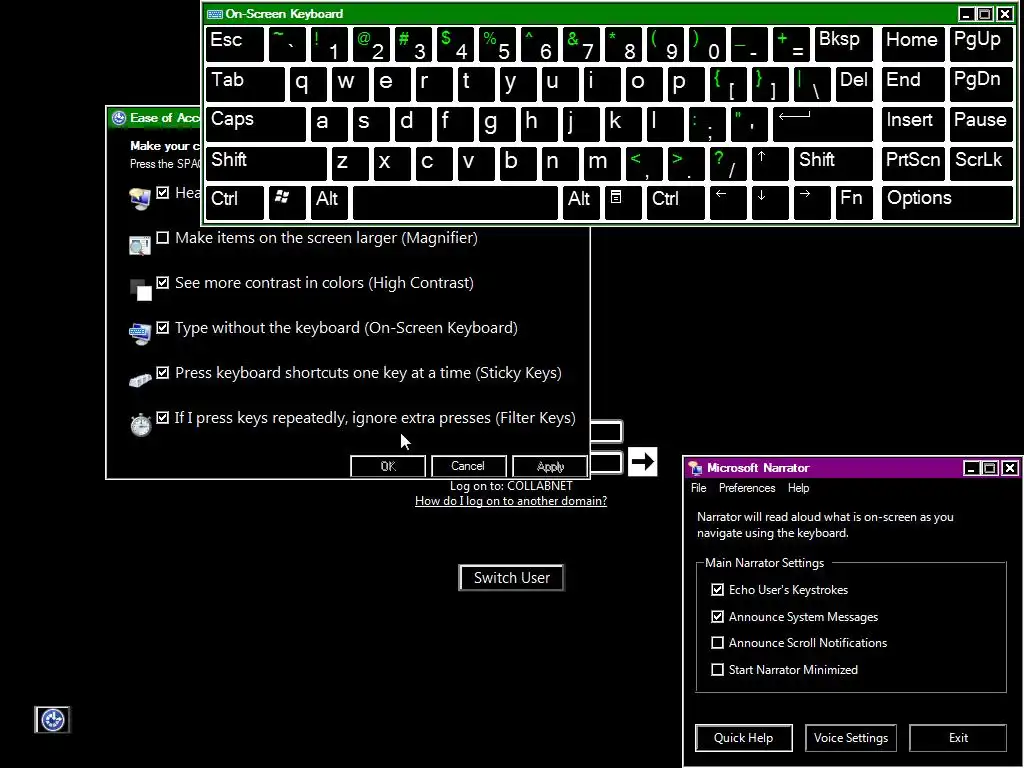This screenshot has height=768, width=1024.
Task: Tap the left Ctrl key
Action: click(x=235, y=202)
